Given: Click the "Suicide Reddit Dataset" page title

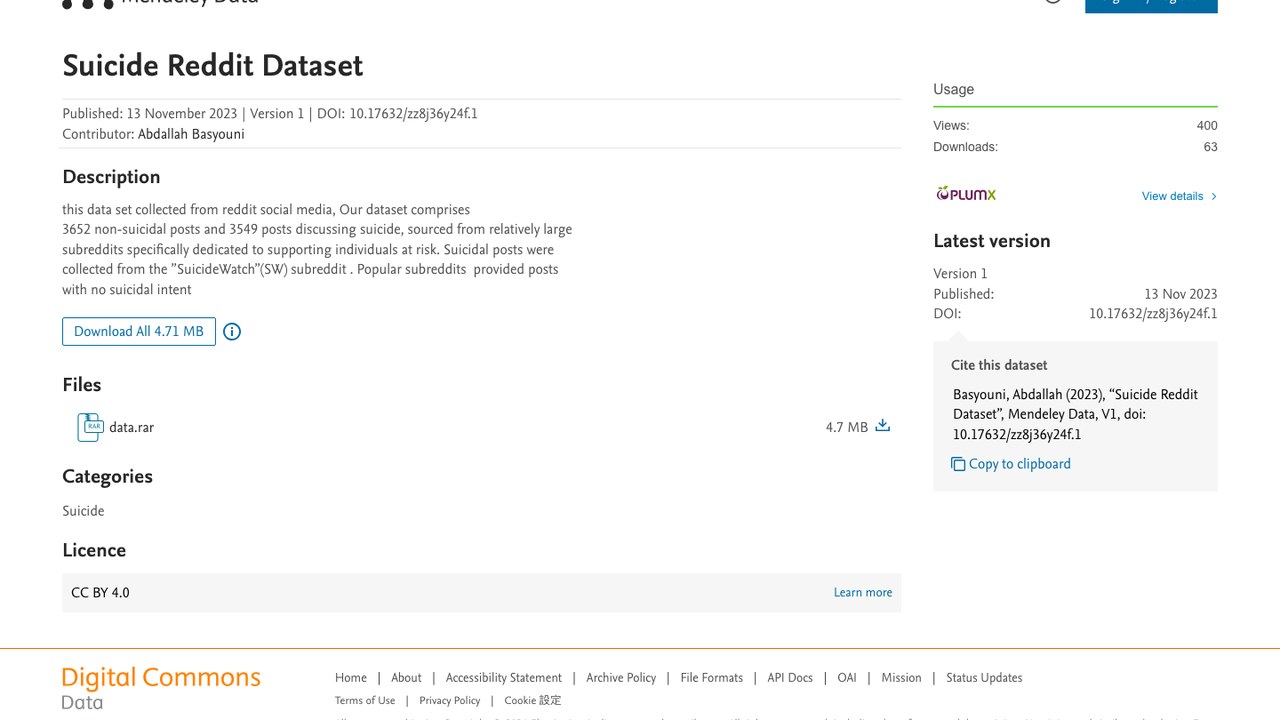Looking at the screenshot, I should (213, 66).
